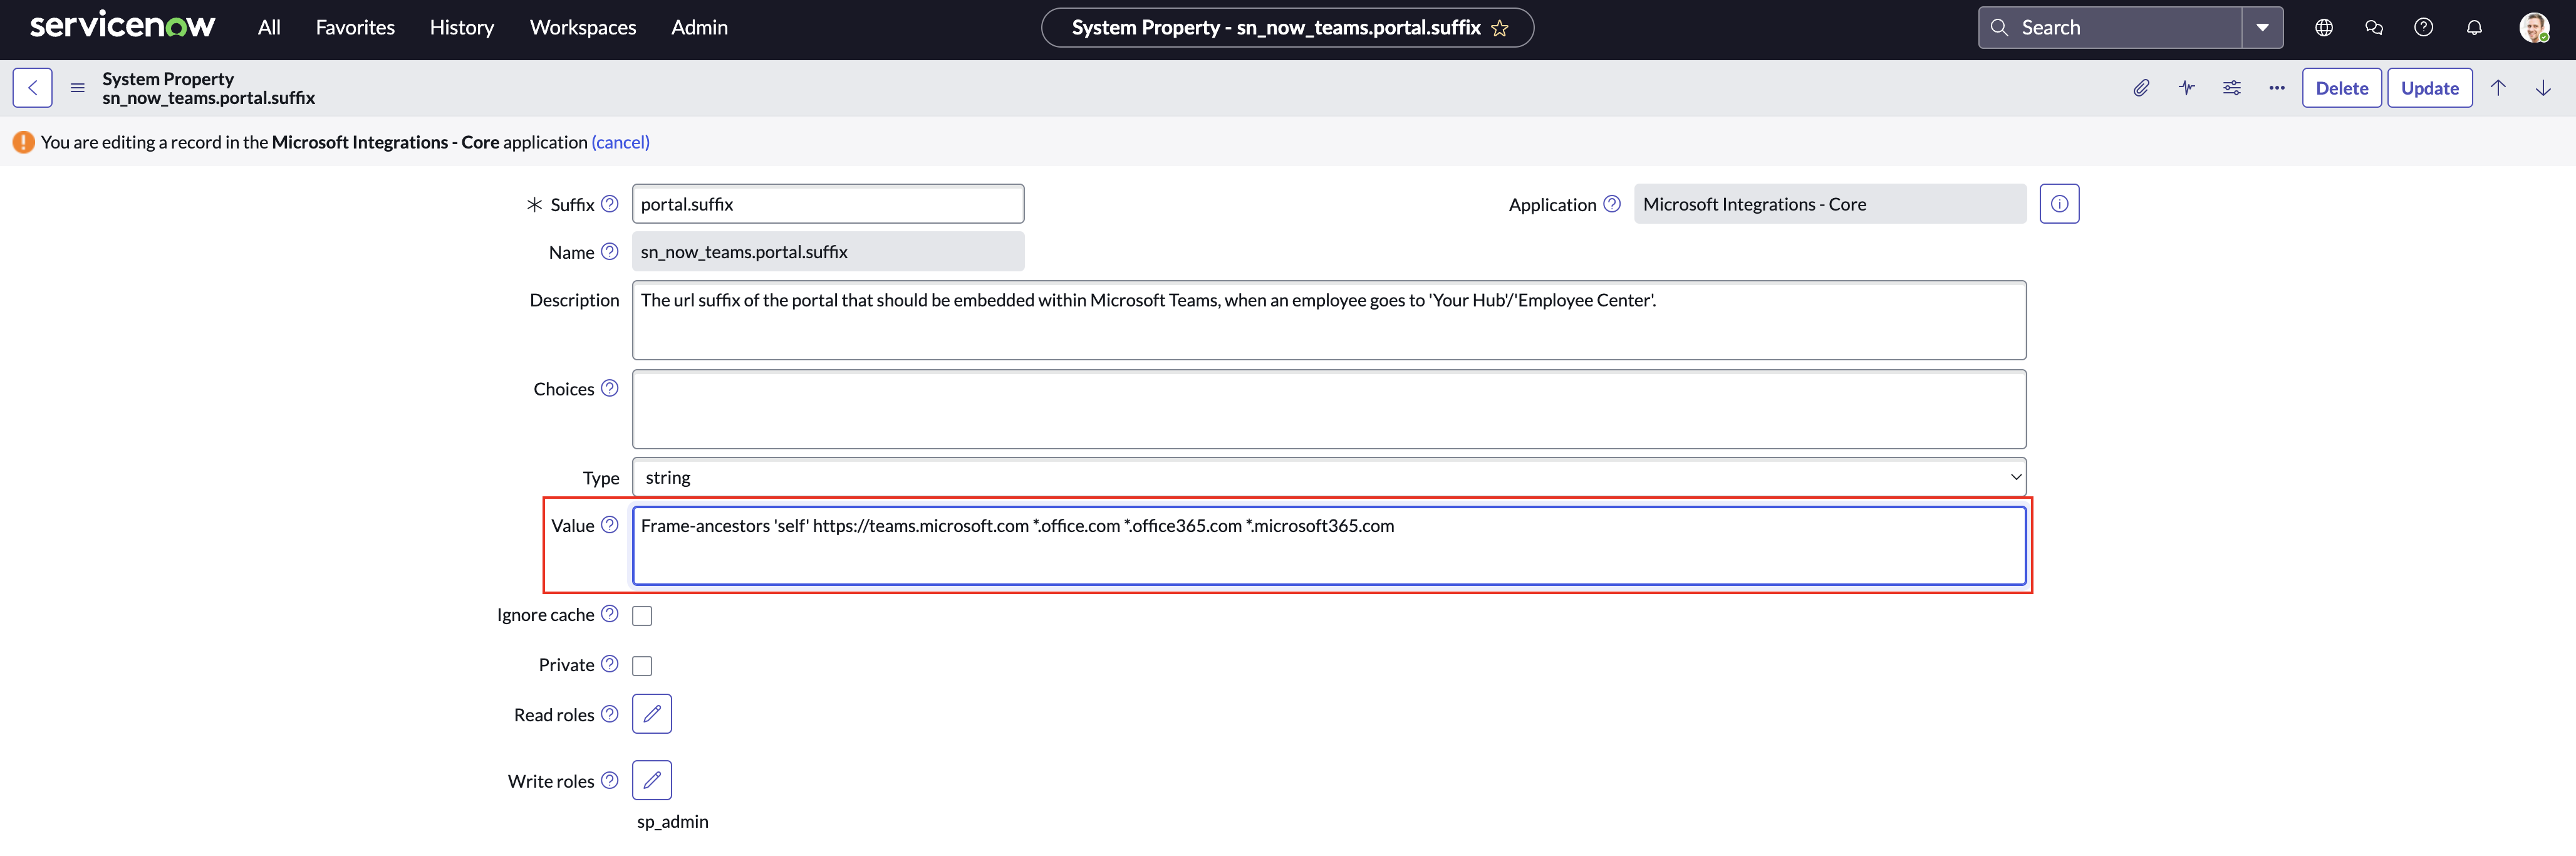Viewport: 2576px width, 856px height.
Task: Add this System Property to favorites
Action: 1499,28
